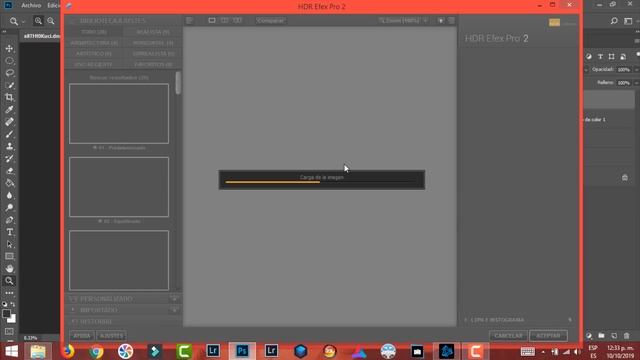Click the trash icon in Photoshop Layers panel
The image size is (640, 360).
coord(627,336)
